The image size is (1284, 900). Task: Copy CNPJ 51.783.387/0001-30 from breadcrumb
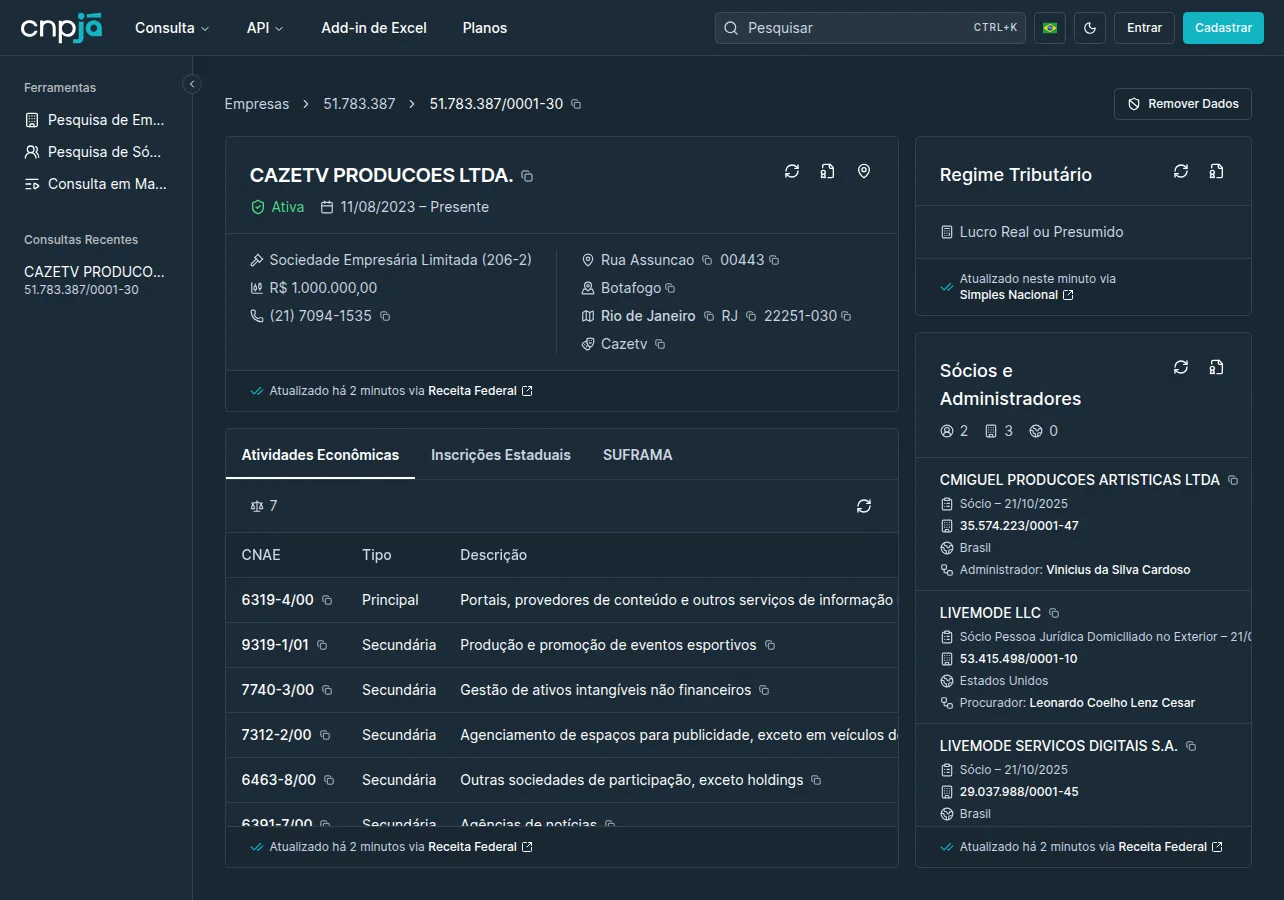576,104
